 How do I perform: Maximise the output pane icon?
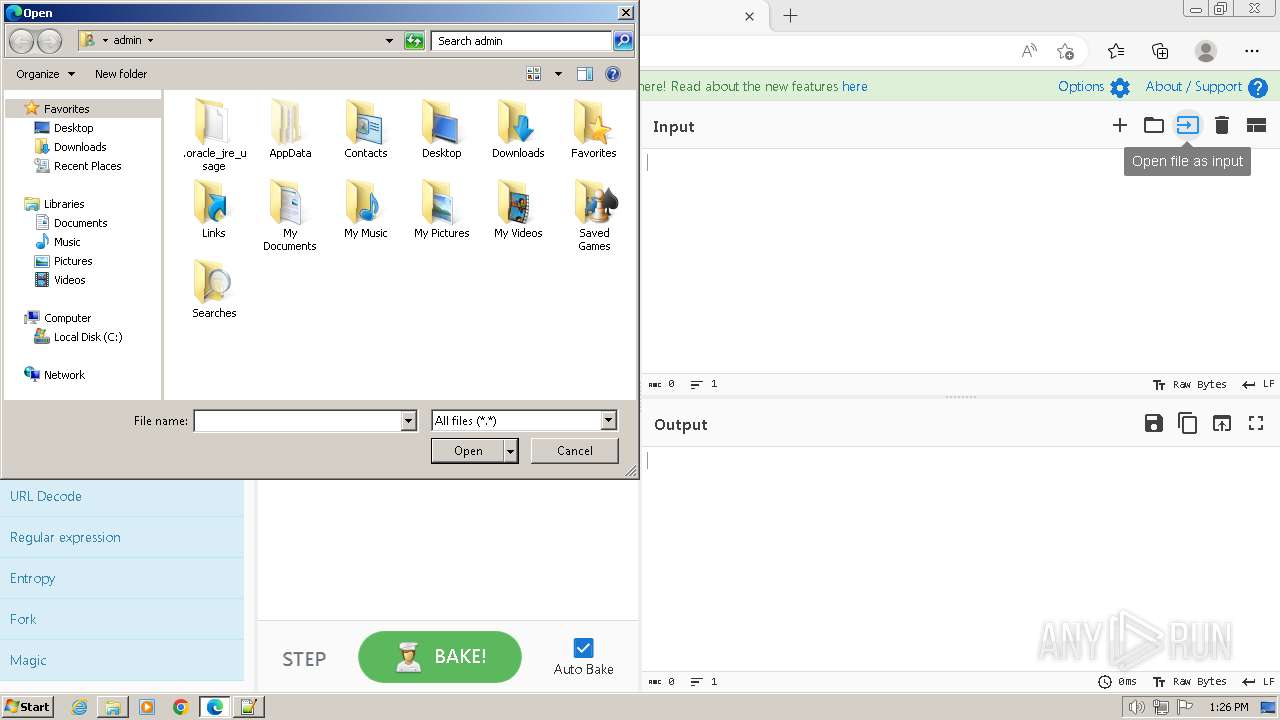click(1256, 423)
